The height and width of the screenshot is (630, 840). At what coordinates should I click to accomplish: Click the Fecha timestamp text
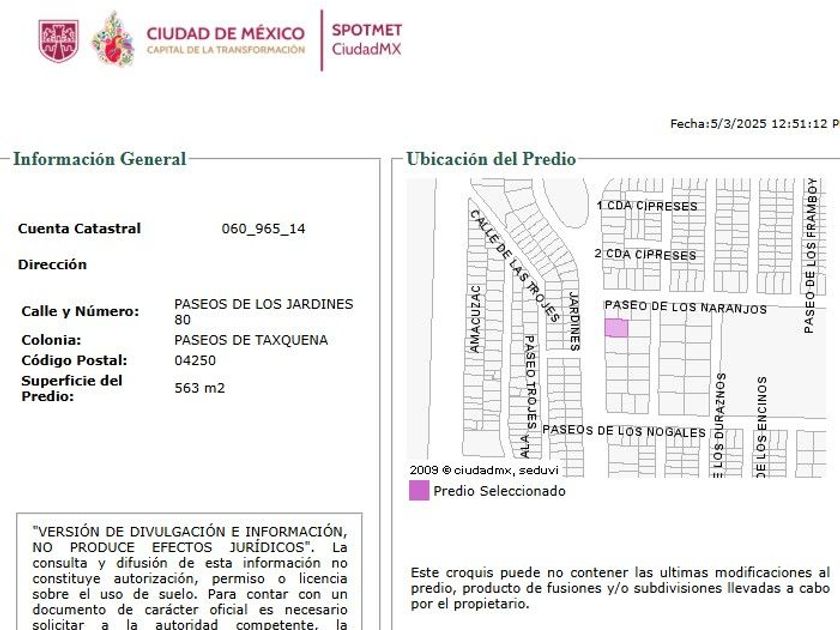tap(754, 124)
